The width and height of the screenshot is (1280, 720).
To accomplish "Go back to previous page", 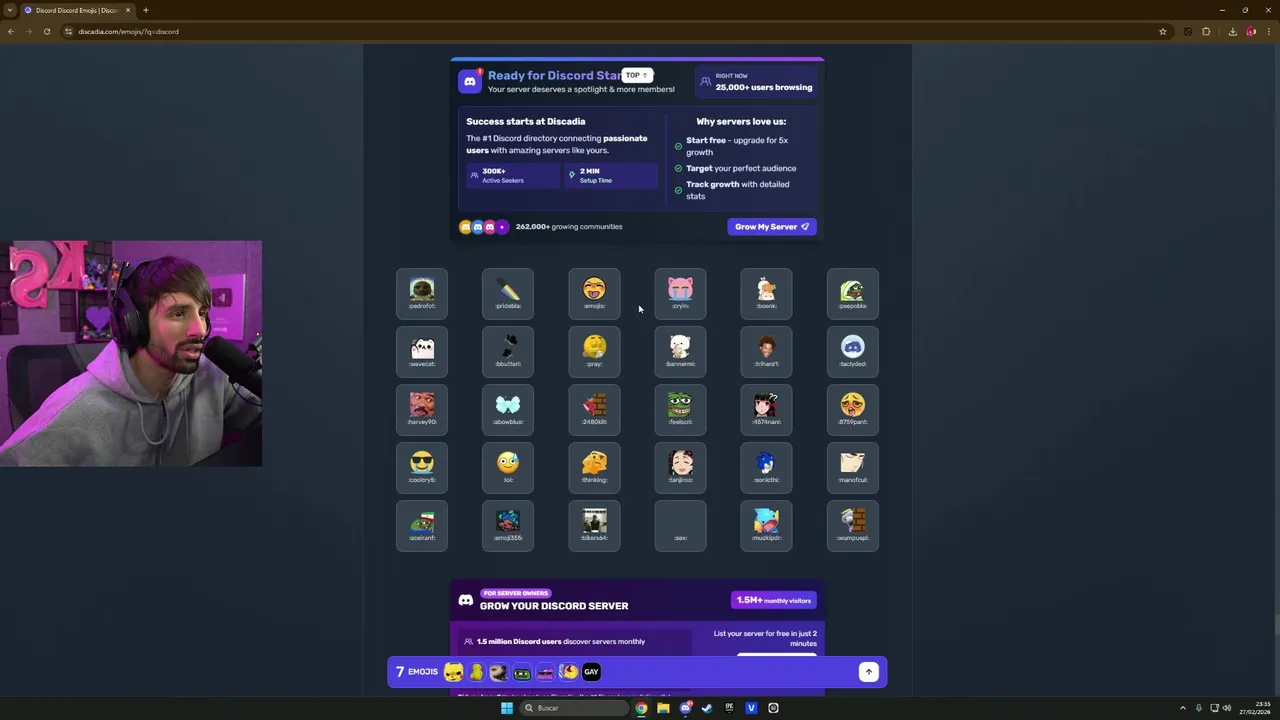I will pos(11,31).
